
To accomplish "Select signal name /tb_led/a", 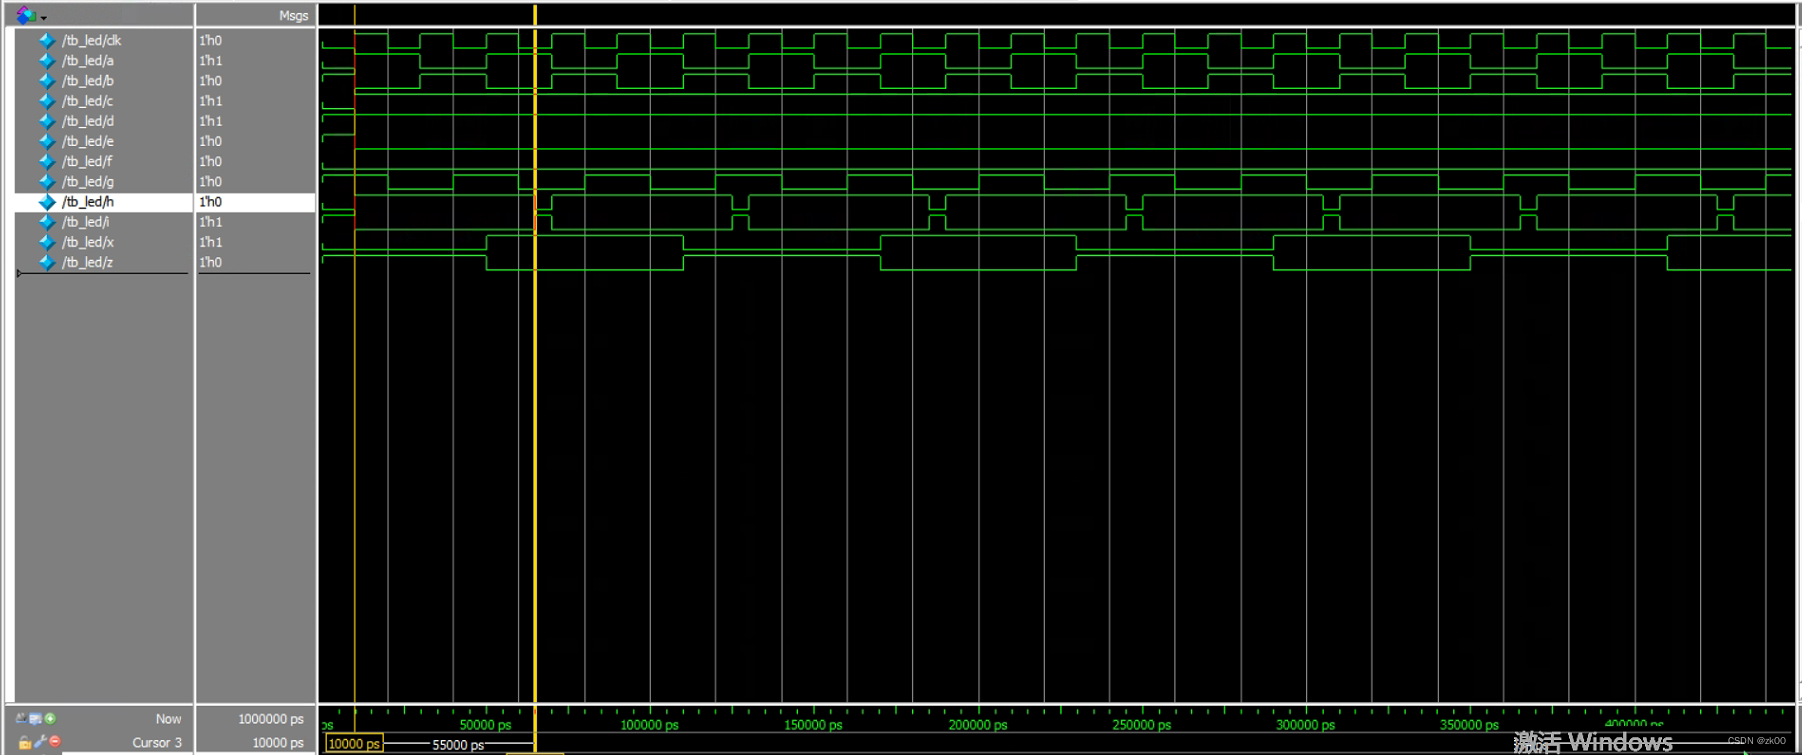I will click(x=88, y=61).
